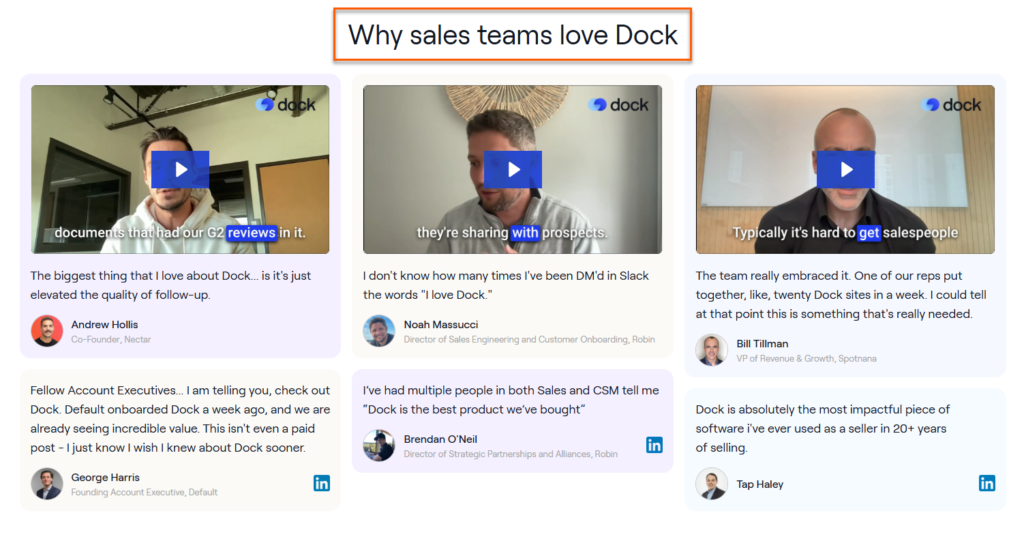This screenshot has height=537, width=1024.
Task: Click the quote 'I love Dock' Slack DMs
Action: (505, 285)
